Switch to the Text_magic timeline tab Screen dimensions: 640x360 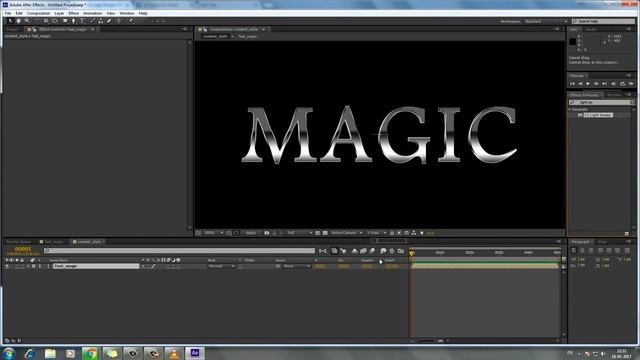tap(53, 242)
